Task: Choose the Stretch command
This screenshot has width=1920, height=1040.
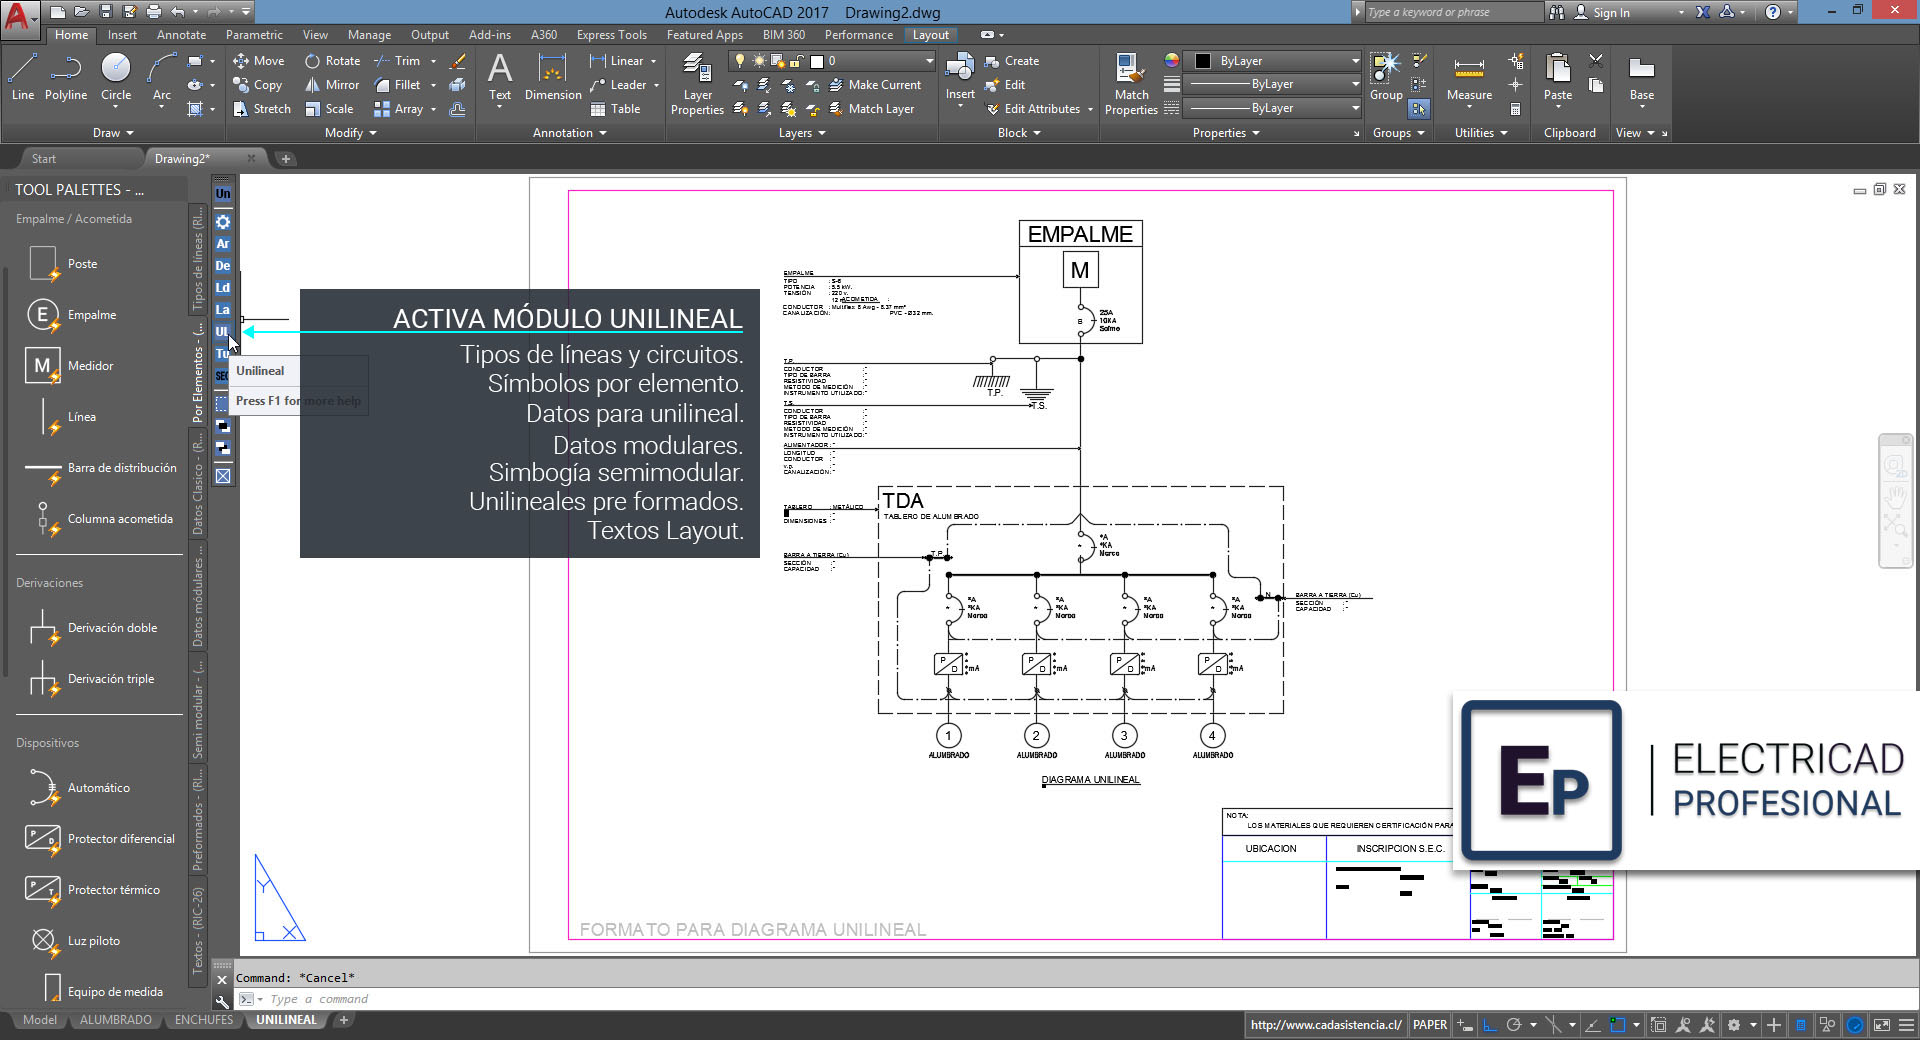Action: pyautogui.click(x=262, y=109)
